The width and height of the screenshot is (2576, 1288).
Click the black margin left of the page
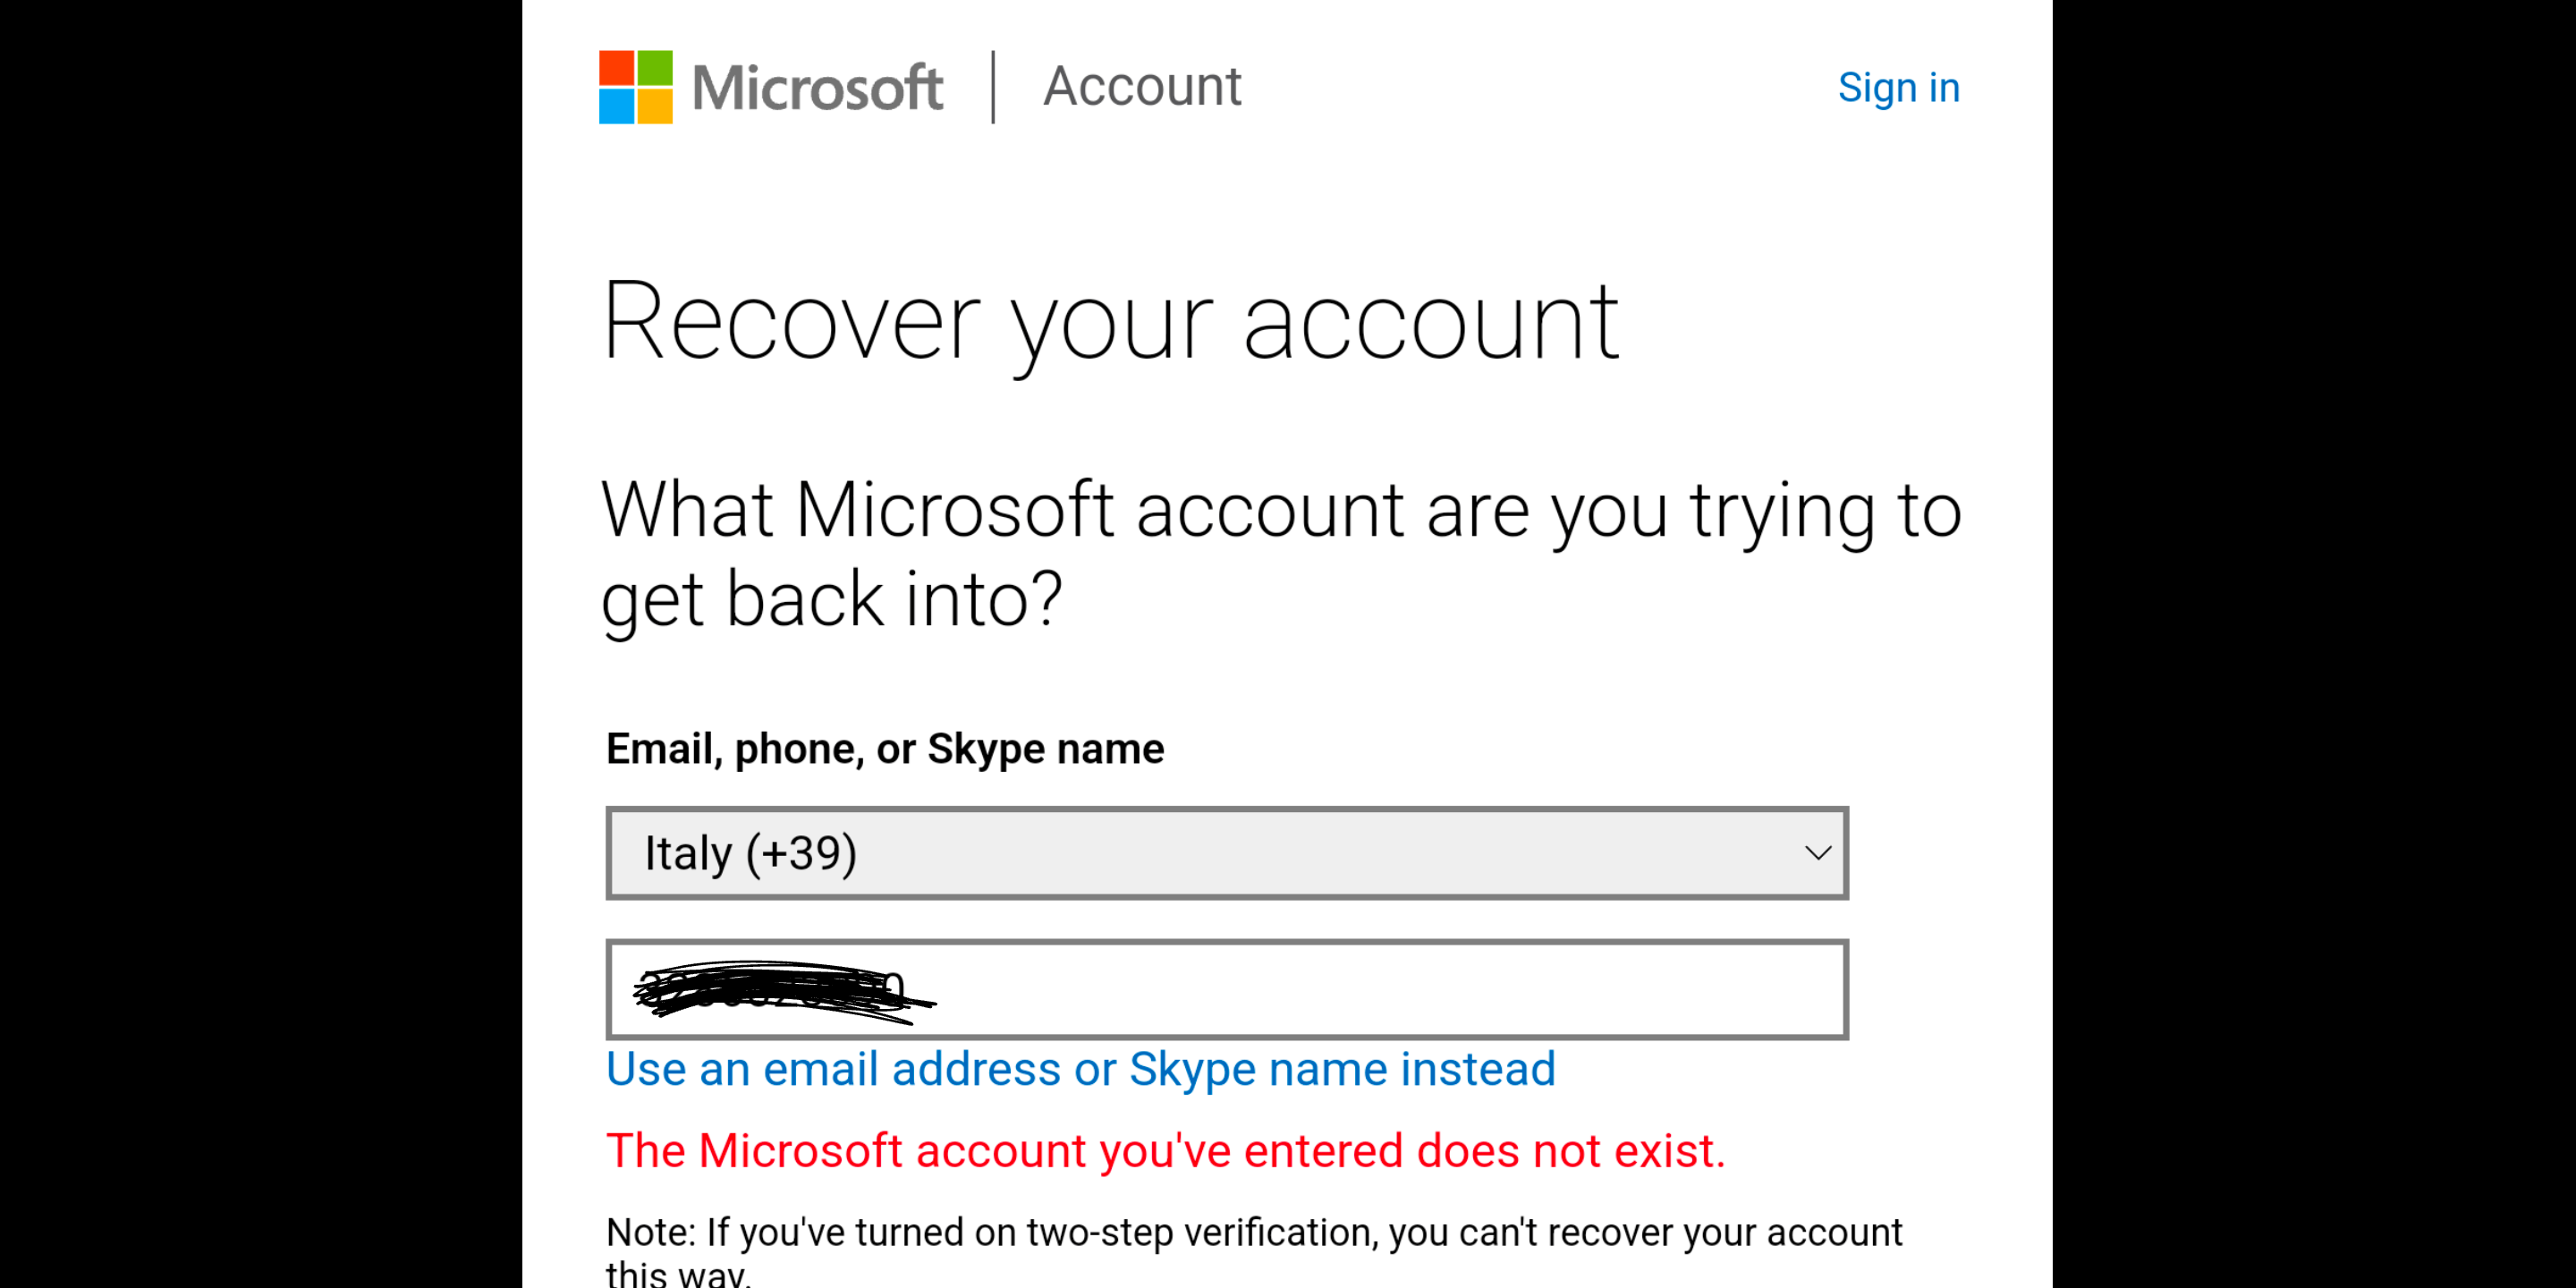pos(260,644)
